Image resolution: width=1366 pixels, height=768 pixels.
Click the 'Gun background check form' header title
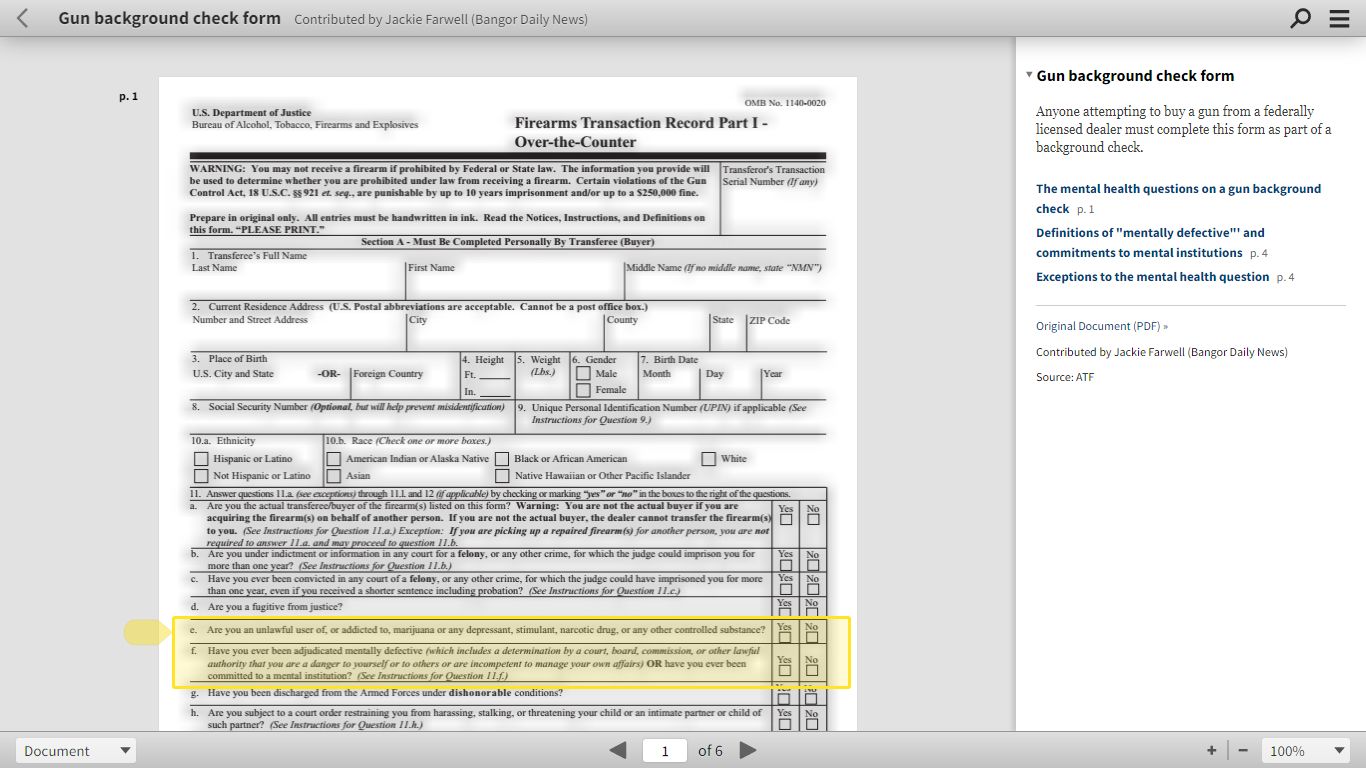click(x=169, y=18)
